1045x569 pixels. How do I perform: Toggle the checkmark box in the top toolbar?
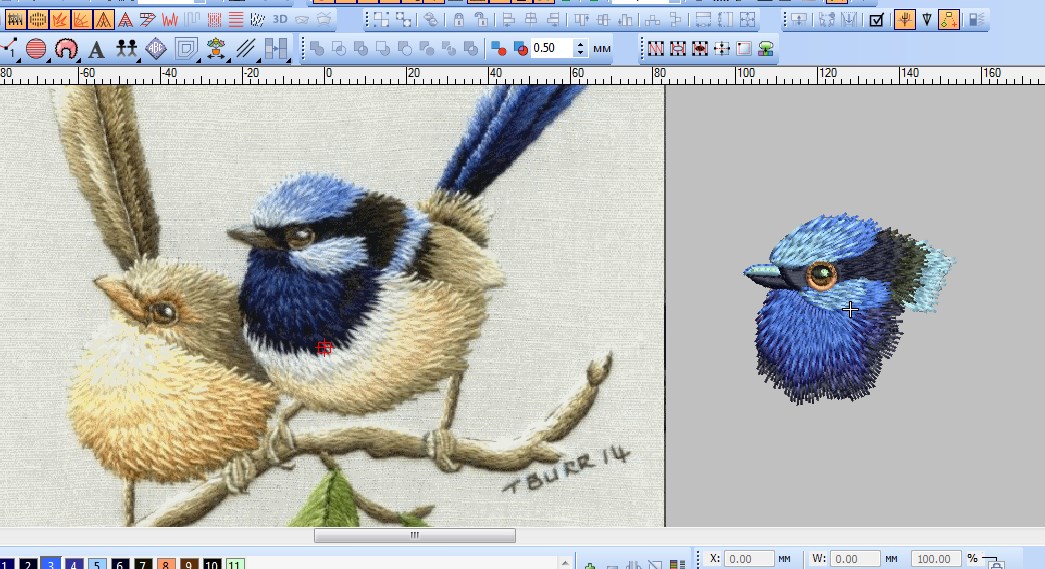pyautogui.click(x=877, y=20)
